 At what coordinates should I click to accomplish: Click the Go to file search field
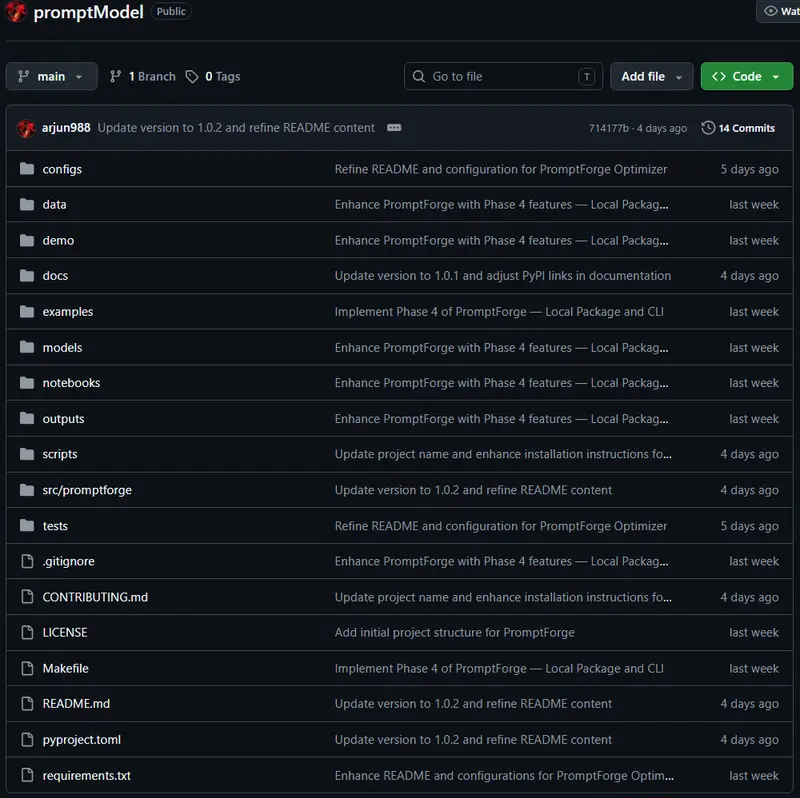click(x=503, y=77)
